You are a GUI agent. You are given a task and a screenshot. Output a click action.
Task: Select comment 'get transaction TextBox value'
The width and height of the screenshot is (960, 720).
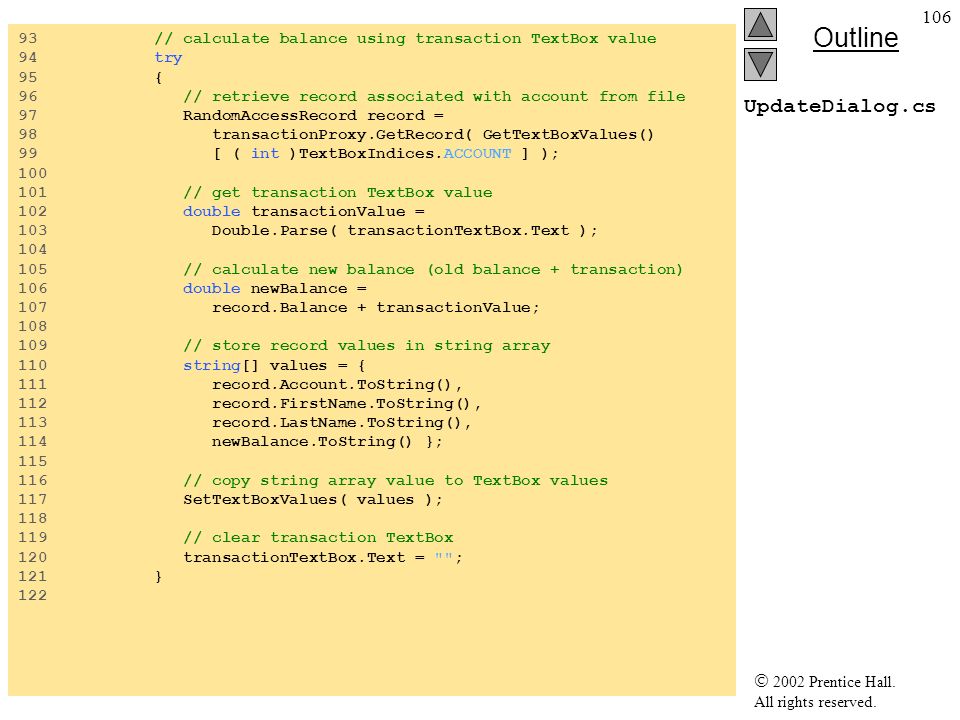(338, 193)
